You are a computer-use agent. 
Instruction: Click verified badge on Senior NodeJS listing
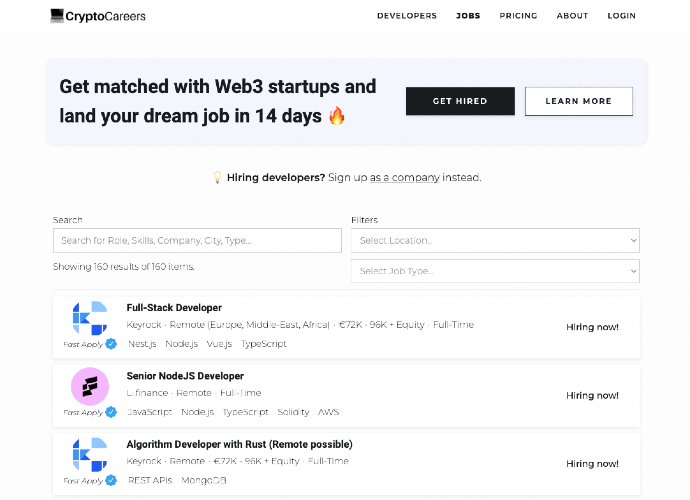pos(111,412)
